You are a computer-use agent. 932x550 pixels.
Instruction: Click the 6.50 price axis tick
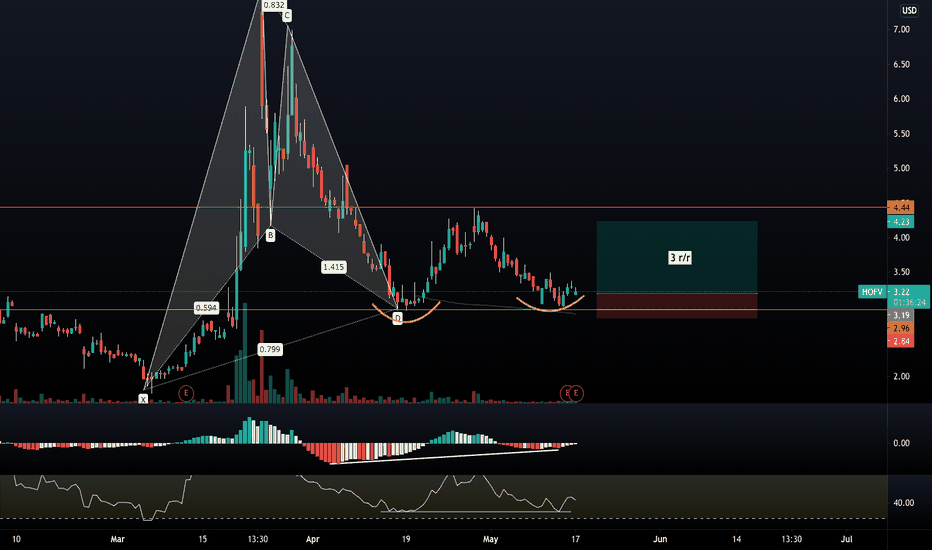coord(901,64)
